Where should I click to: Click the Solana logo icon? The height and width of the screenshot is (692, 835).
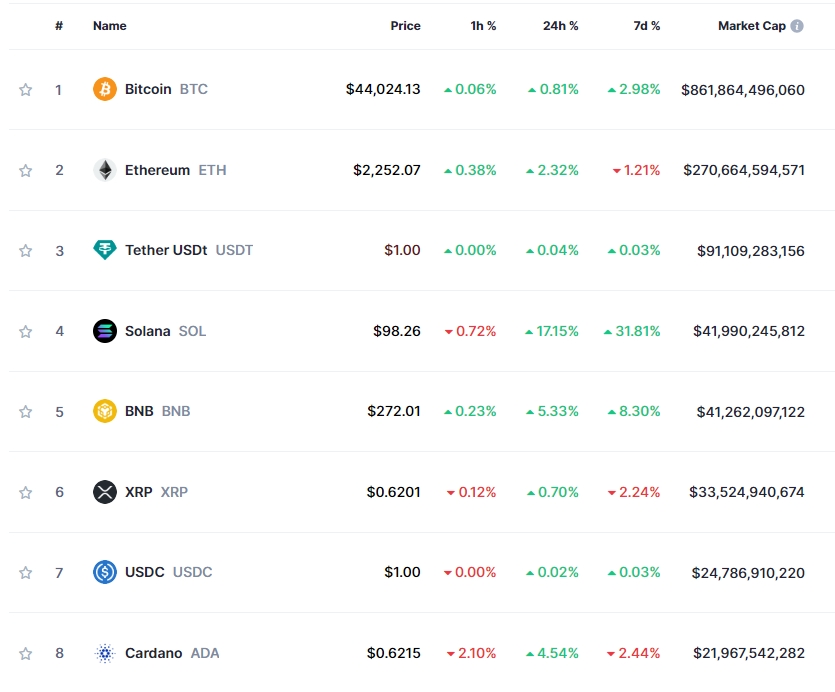tap(102, 331)
